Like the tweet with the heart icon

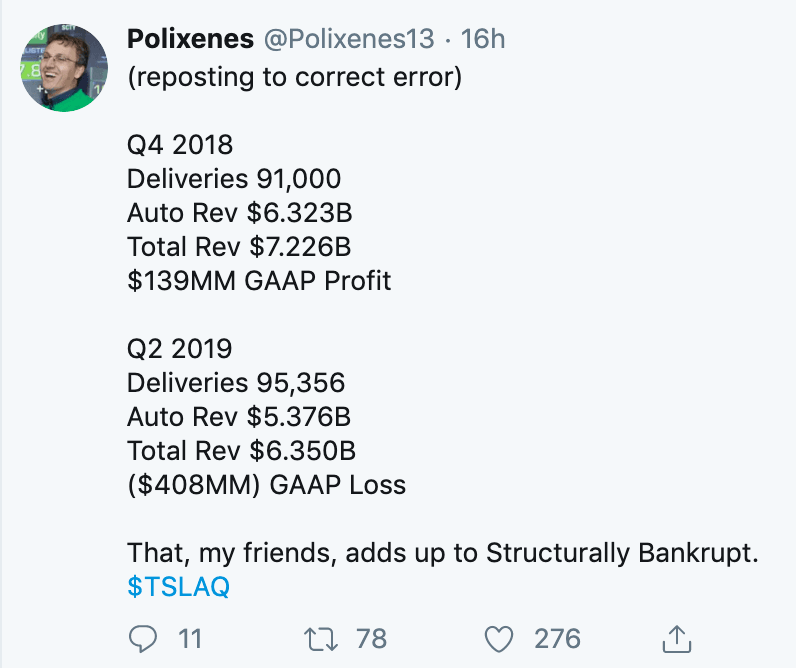click(498, 638)
